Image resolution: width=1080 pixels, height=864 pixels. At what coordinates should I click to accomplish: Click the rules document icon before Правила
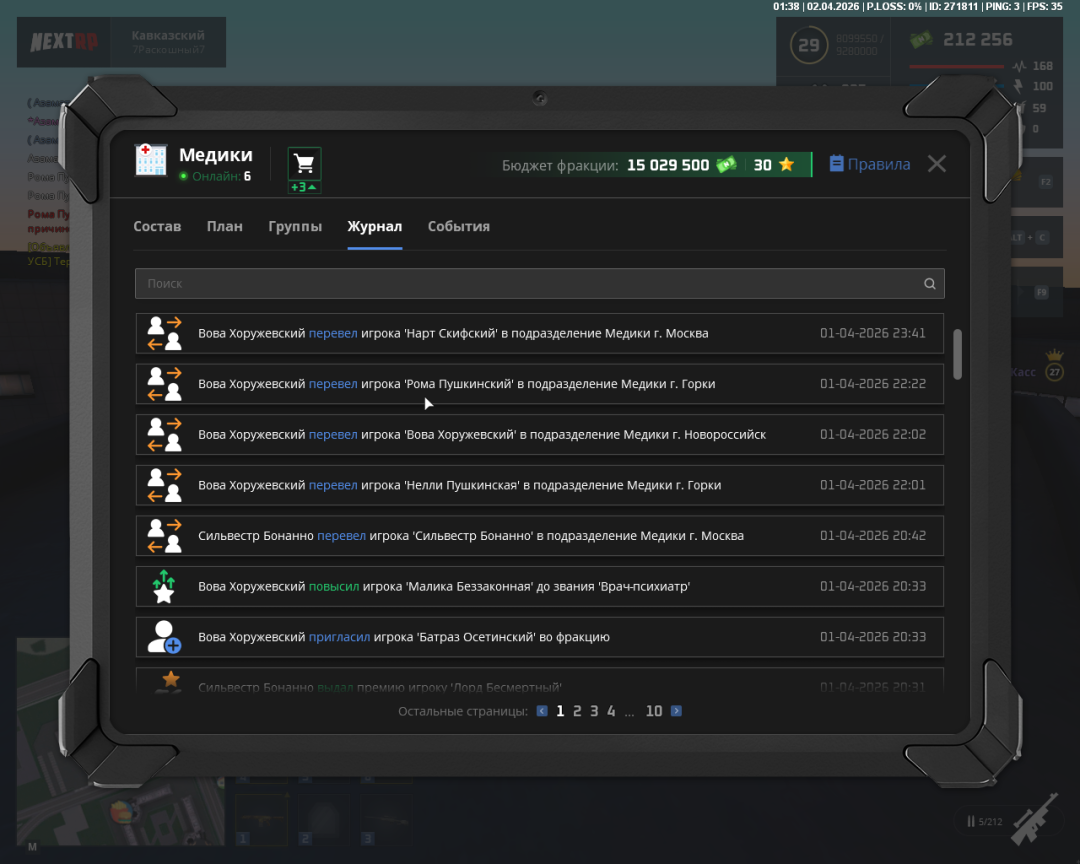(x=837, y=164)
